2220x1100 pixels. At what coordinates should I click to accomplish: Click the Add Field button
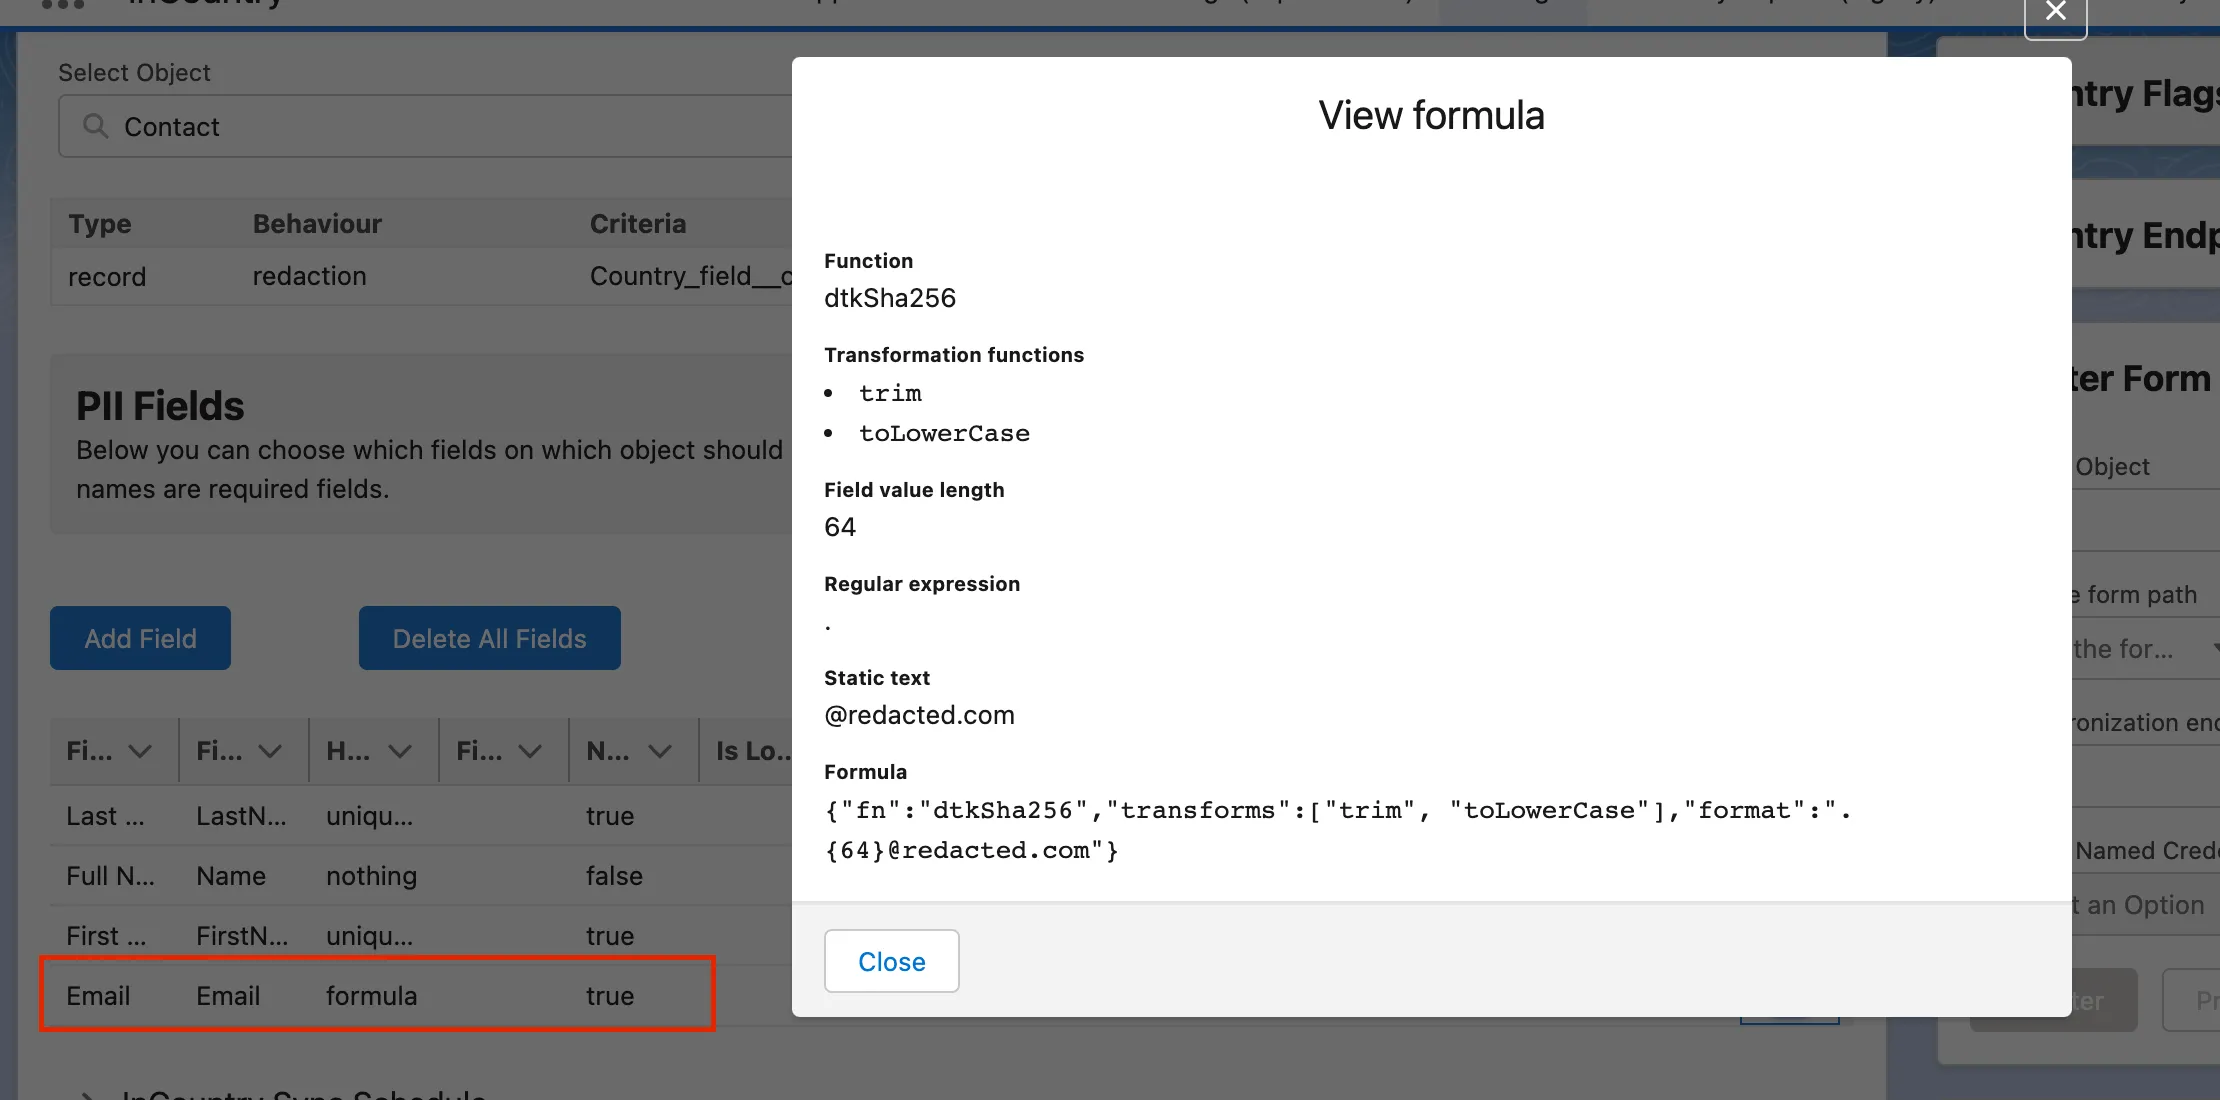(140, 638)
